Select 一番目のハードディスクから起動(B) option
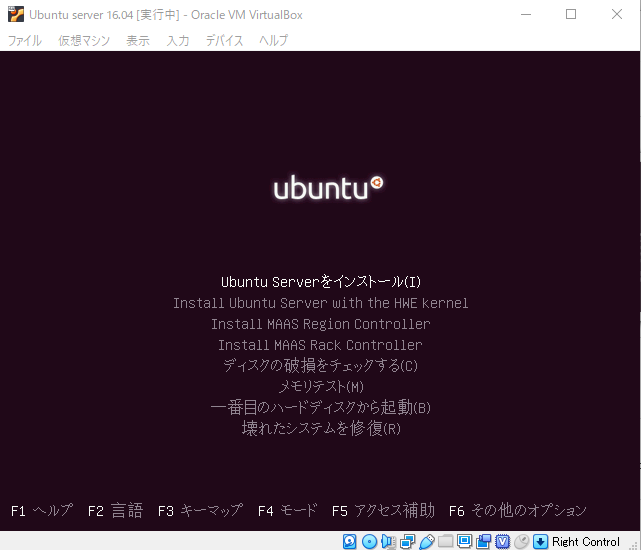The height and width of the screenshot is (550, 641). pos(320,407)
